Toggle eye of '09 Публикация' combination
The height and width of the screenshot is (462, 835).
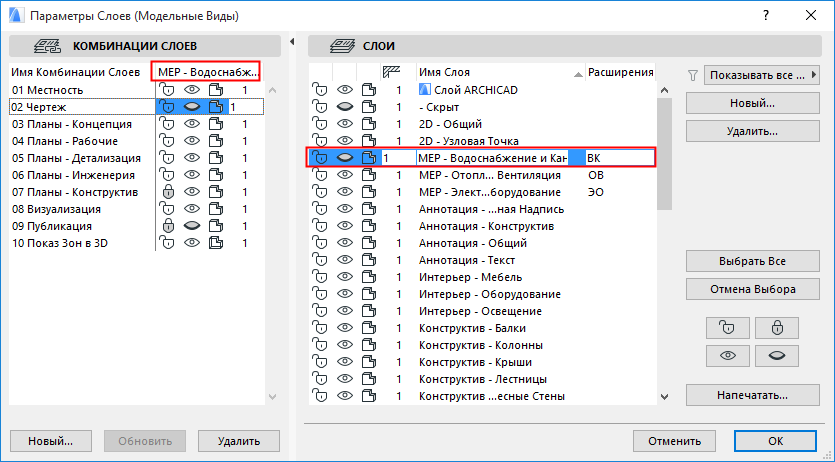(x=192, y=226)
